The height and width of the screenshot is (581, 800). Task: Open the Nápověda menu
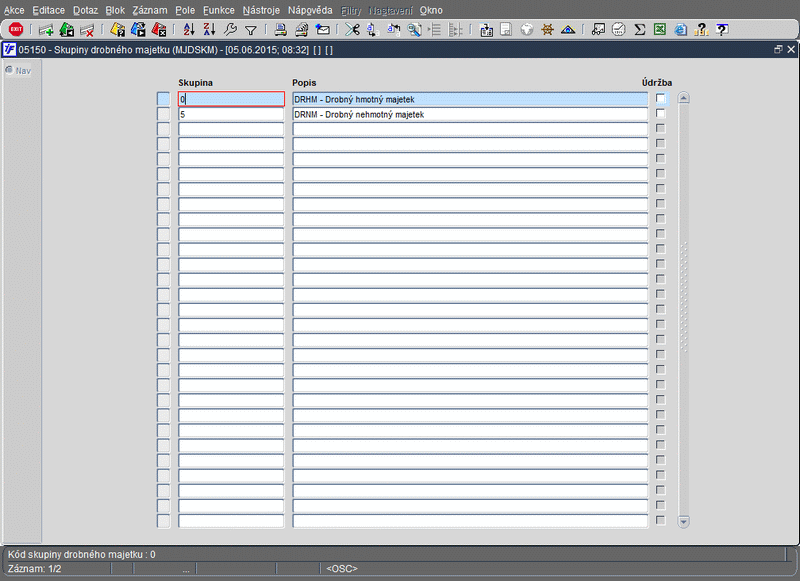310,10
